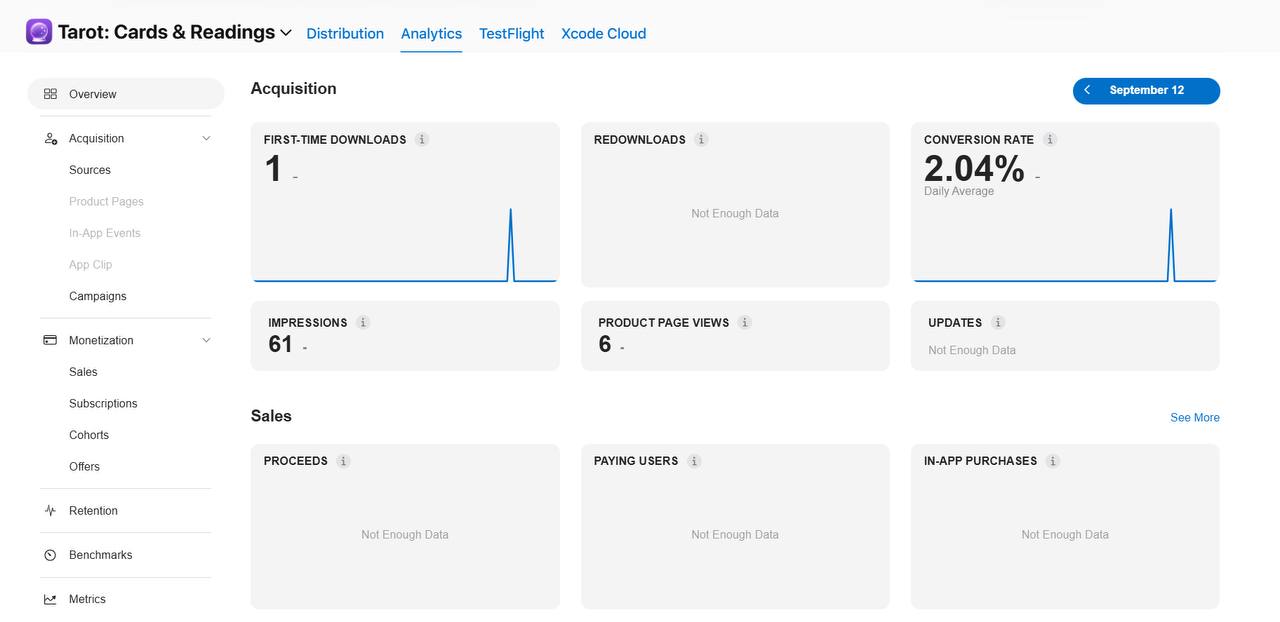Click the Tarot app purple icon
The width and height of the screenshot is (1280, 622).
tap(39, 32)
